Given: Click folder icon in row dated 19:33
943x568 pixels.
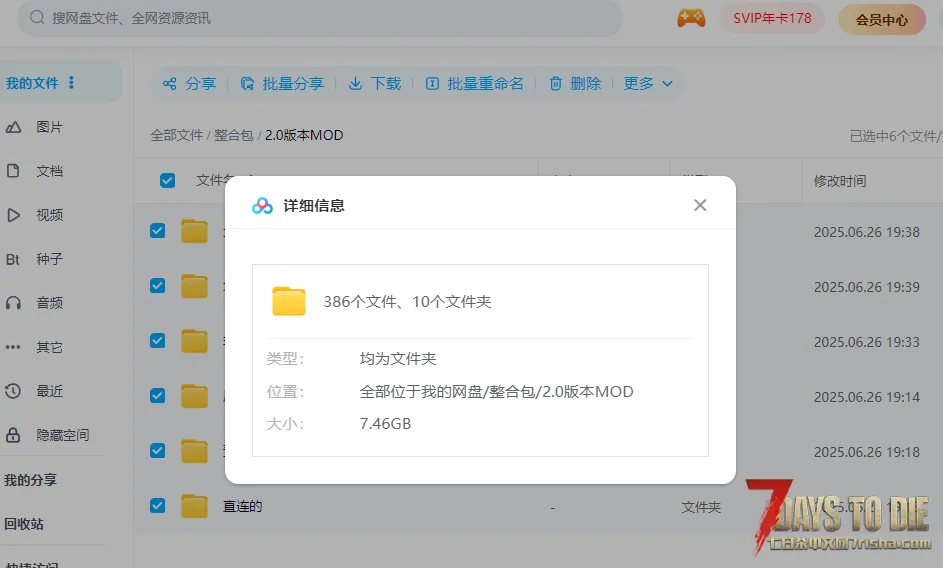Looking at the screenshot, I should tap(194, 341).
